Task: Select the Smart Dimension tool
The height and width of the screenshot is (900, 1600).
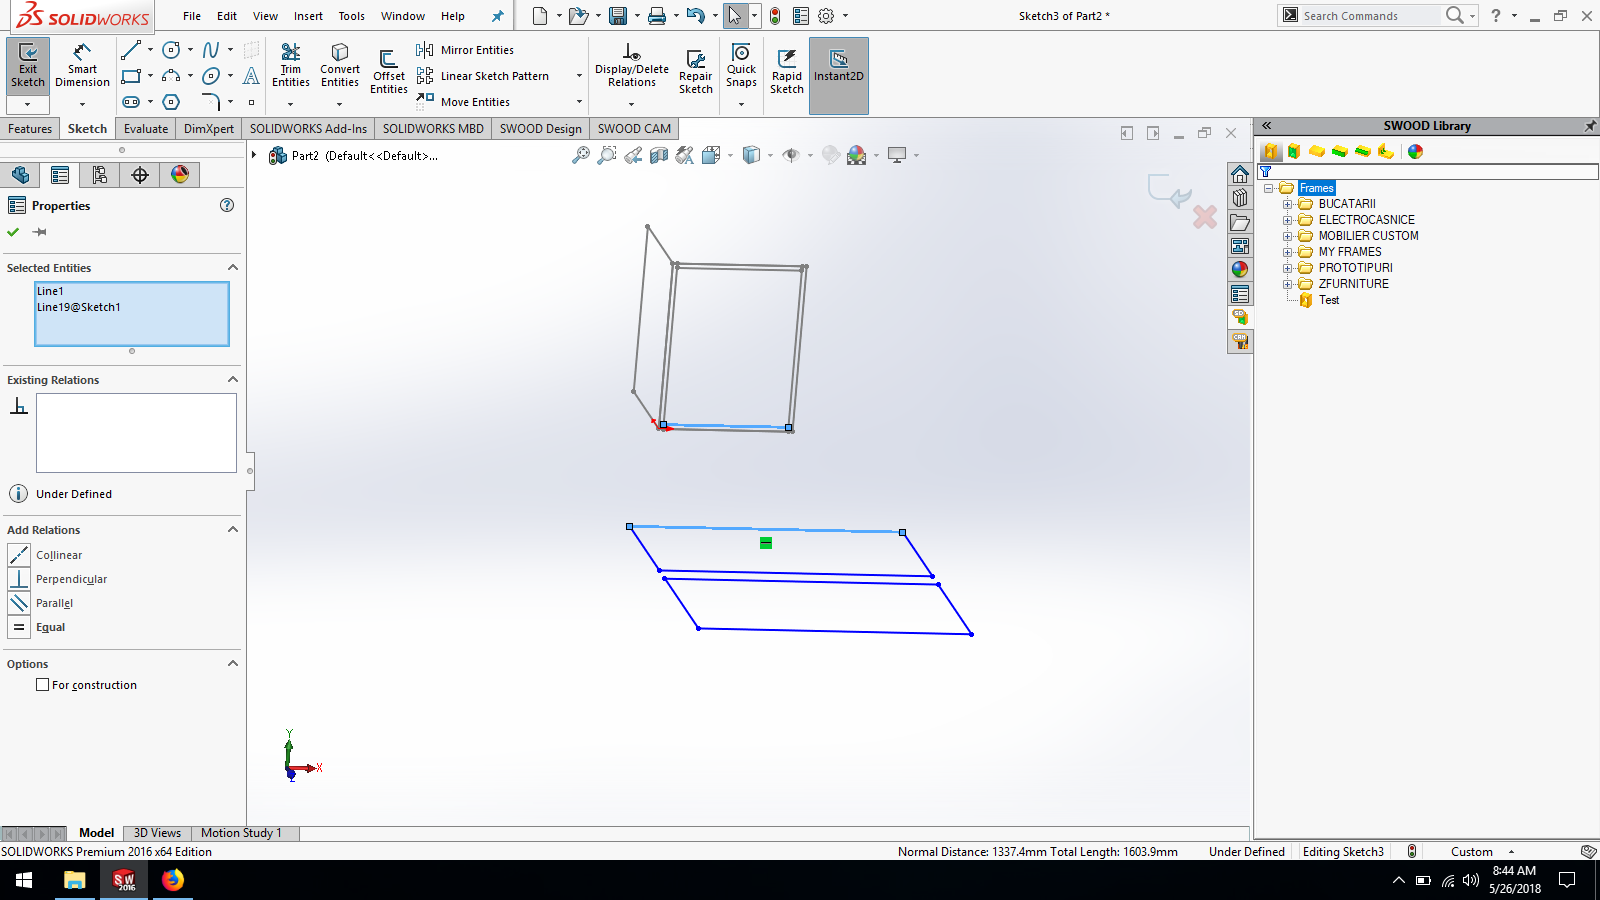Action: pos(82,66)
